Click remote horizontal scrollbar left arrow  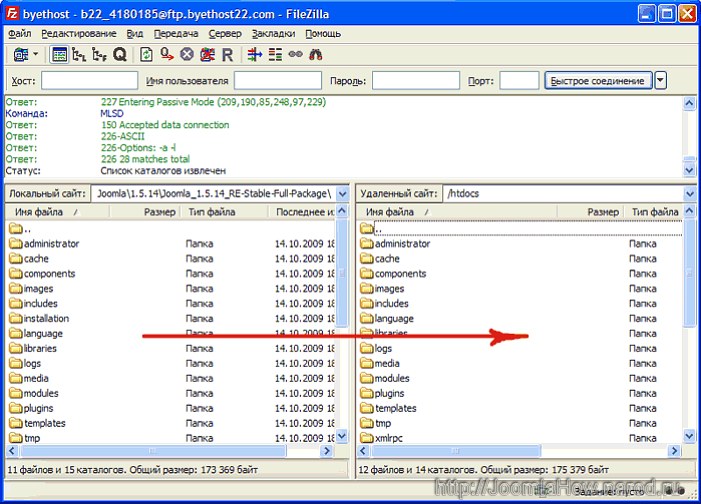coord(363,451)
